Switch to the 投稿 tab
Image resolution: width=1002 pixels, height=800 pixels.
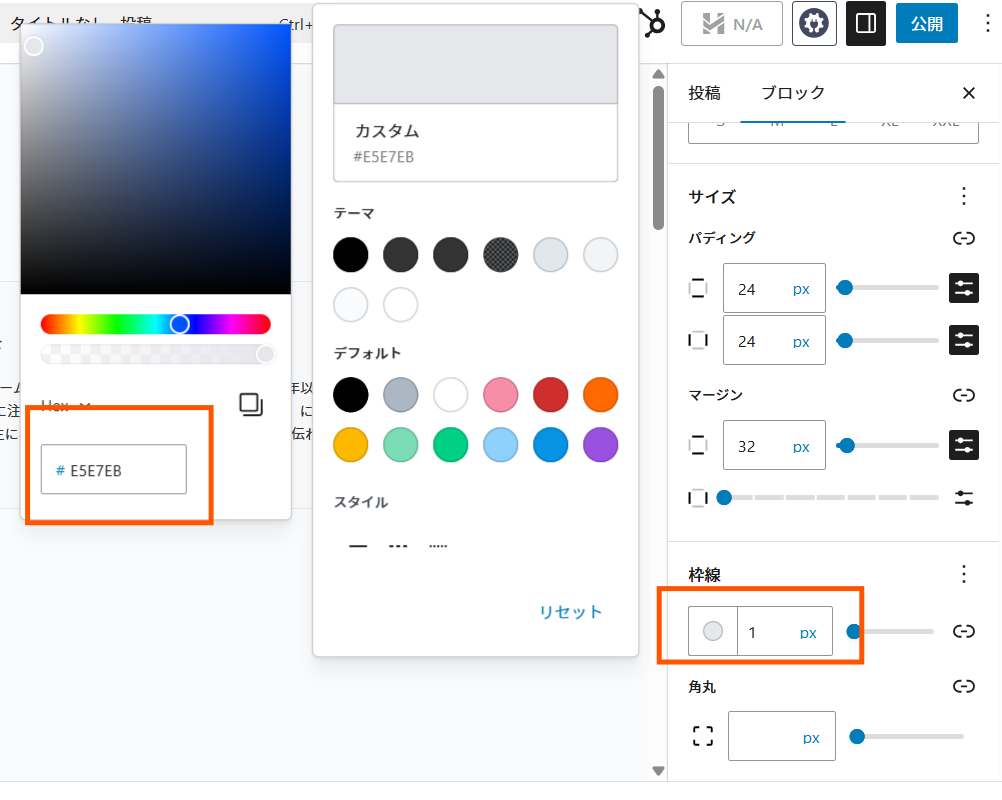point(704,93)
